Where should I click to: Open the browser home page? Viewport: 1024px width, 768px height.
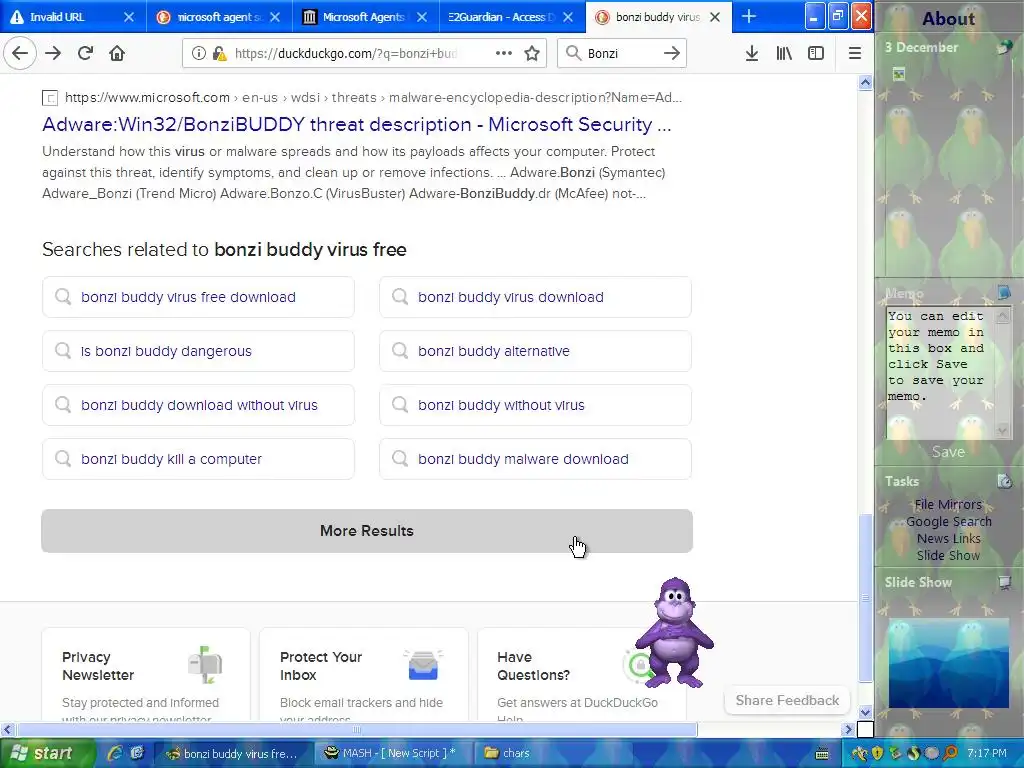pyautogui.click(x=117, y=53)
